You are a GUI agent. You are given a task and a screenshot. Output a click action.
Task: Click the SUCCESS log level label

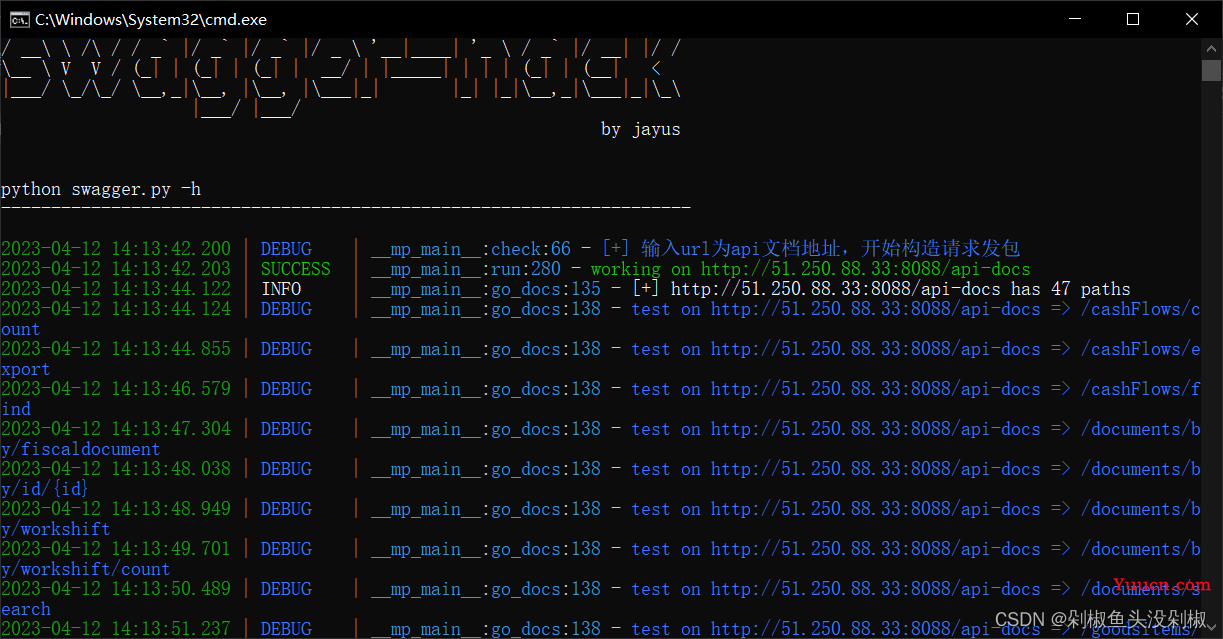(x=296, y=269)
